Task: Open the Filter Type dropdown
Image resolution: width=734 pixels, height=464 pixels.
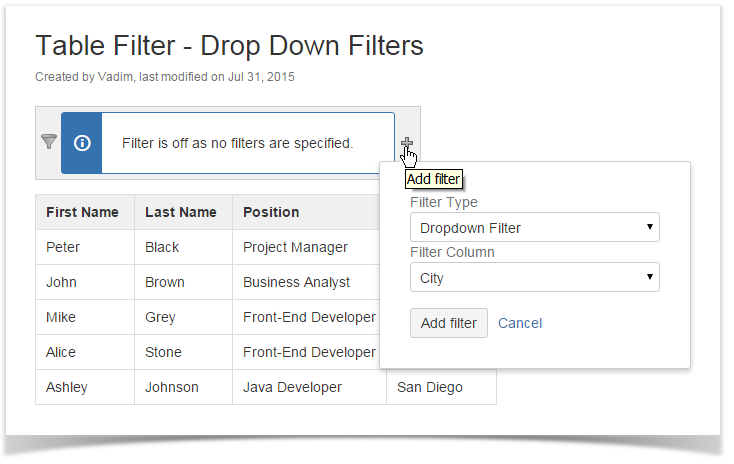Action: coord(534,228)
